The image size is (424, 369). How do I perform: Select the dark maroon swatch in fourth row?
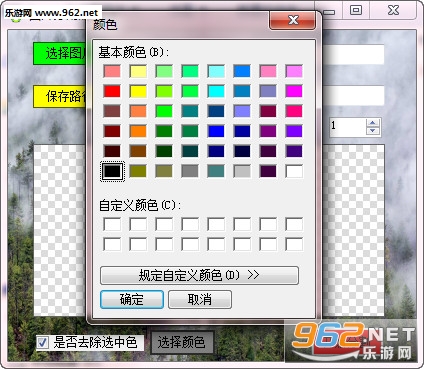coord(112,131)
